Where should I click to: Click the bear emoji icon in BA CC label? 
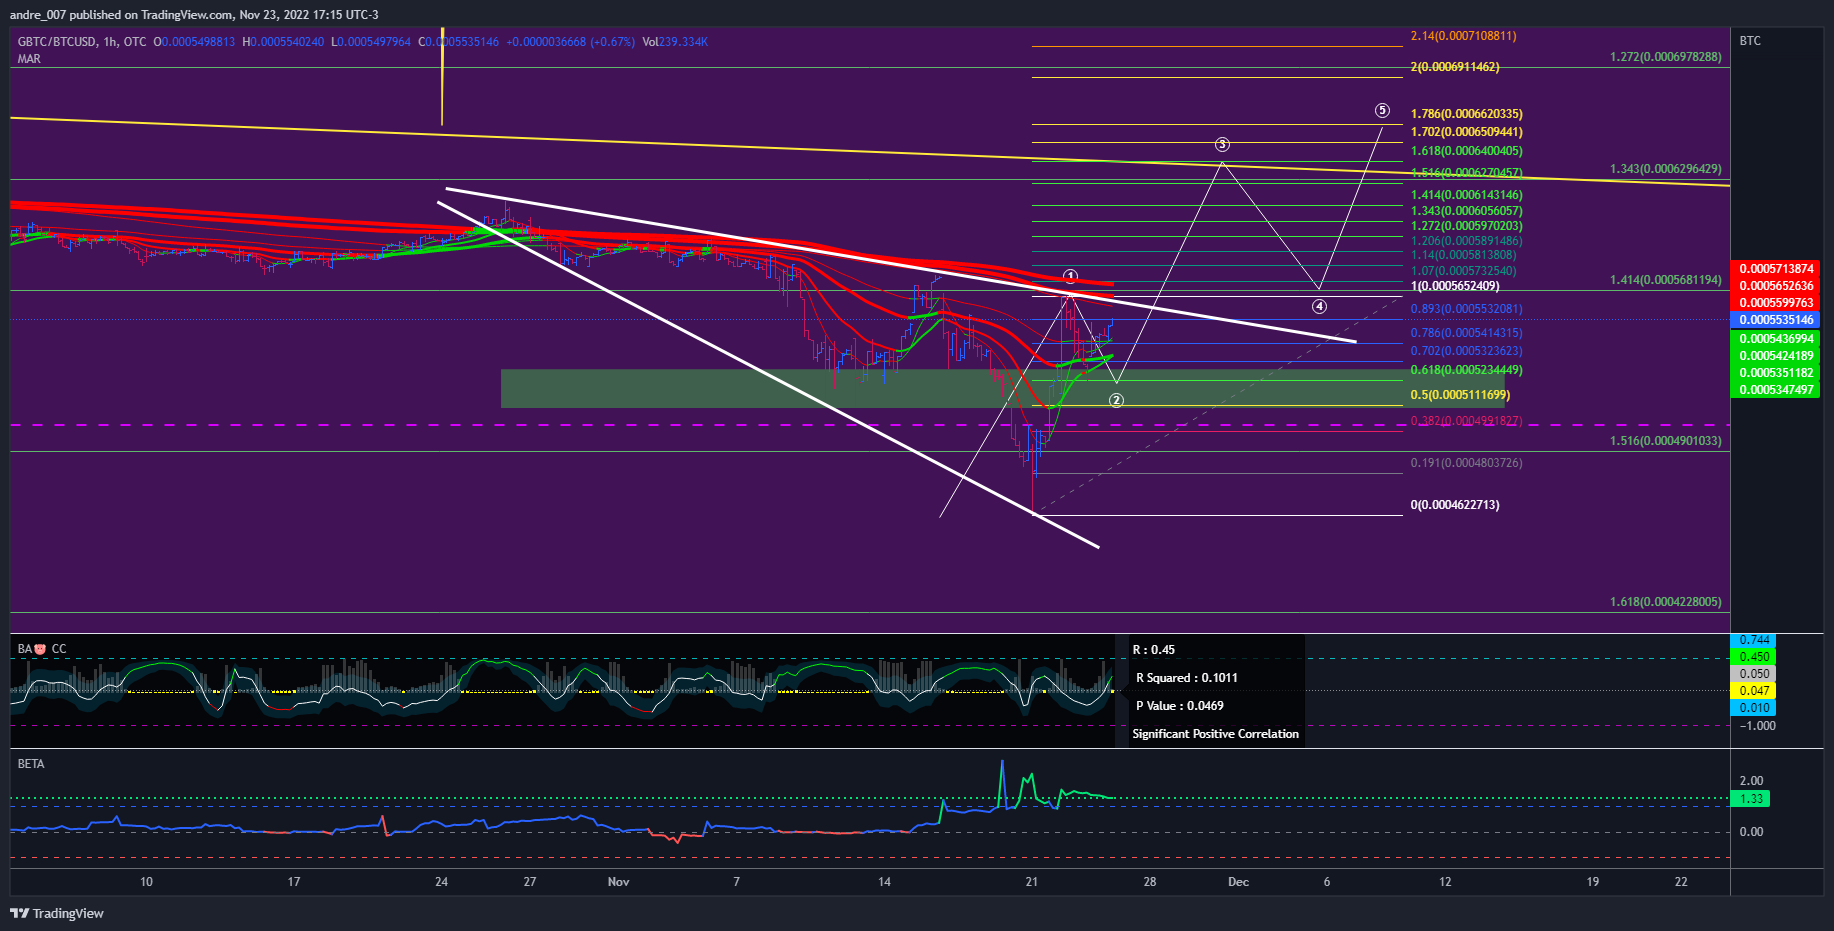[x=40, y=649]
